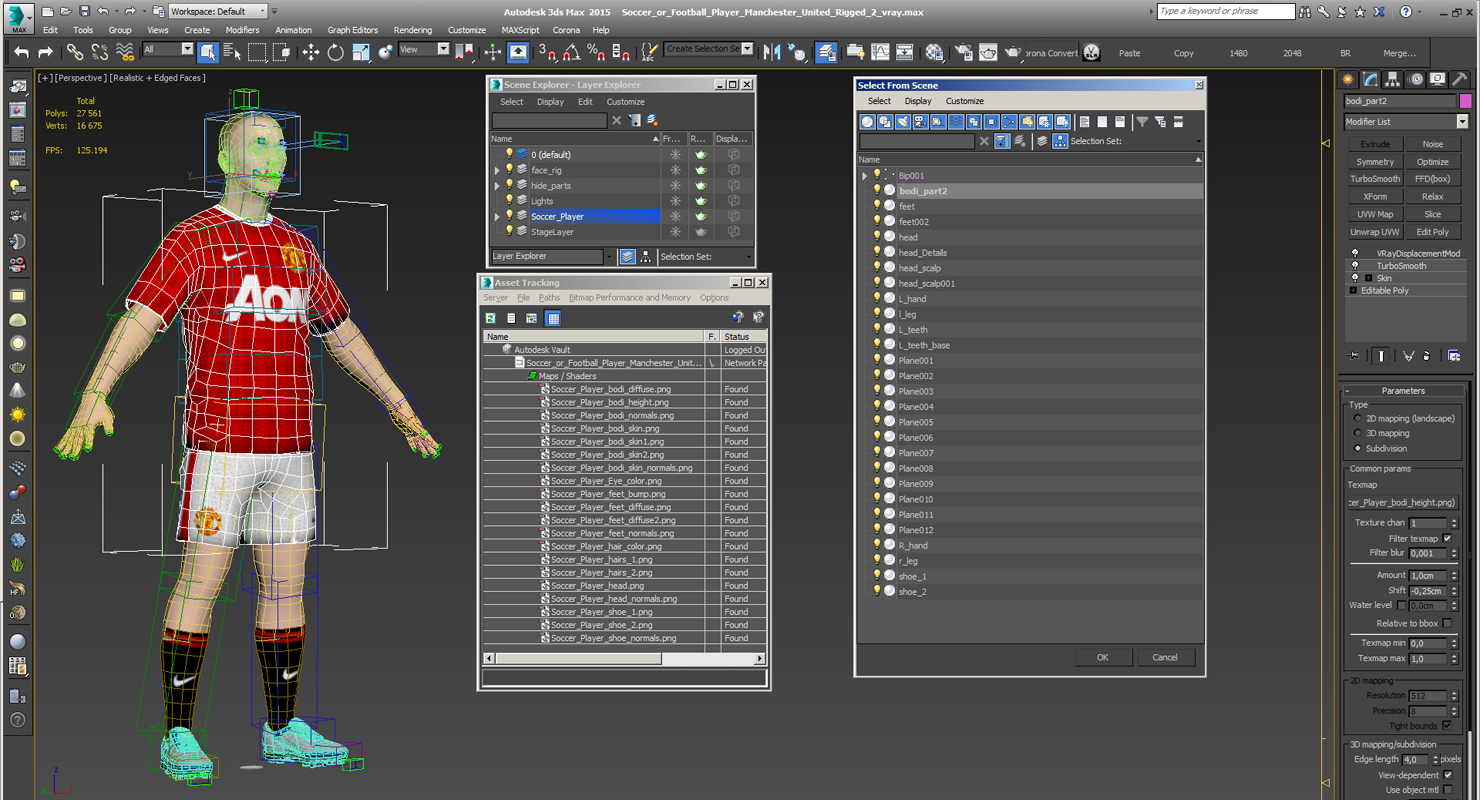This screenshot has width=1480, height=800.
Task: Click OK in Select From Scene
Action: click(x=1102, y=658)
